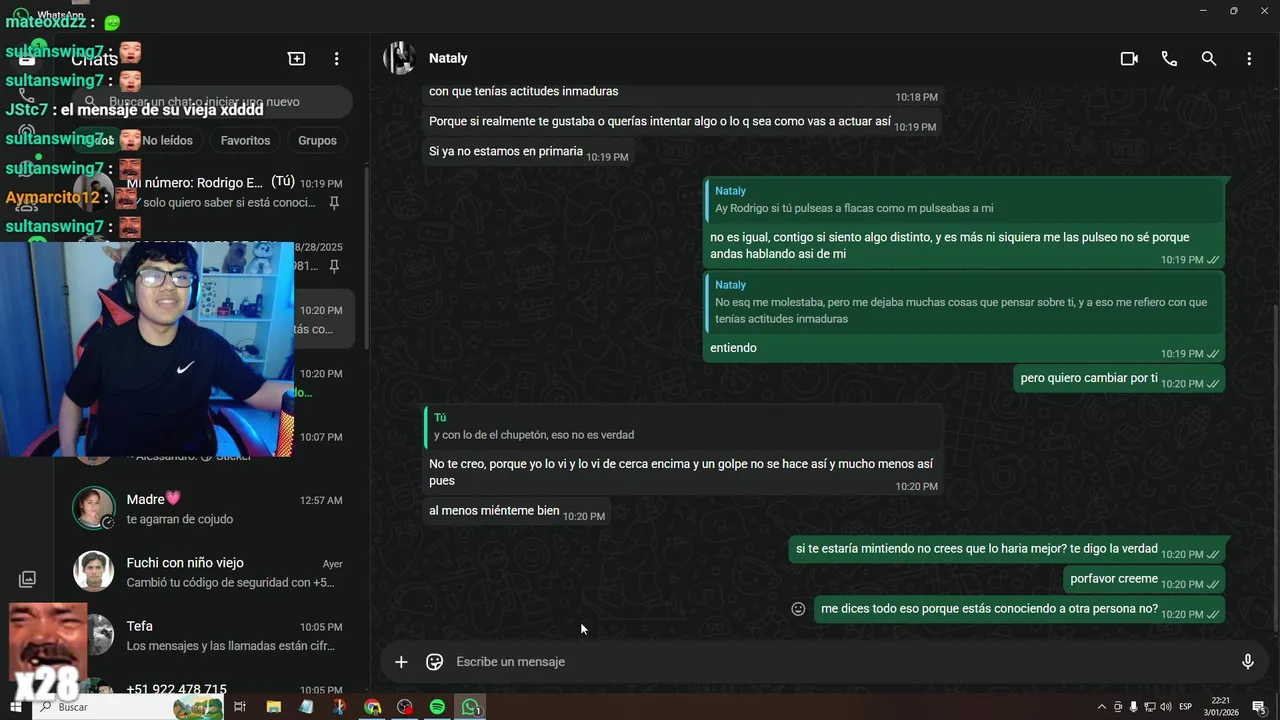Select 'si te estaría mintiendo' message
Image resolution: width=1280 pixels, height=720 pixels.
point(1007,549)
